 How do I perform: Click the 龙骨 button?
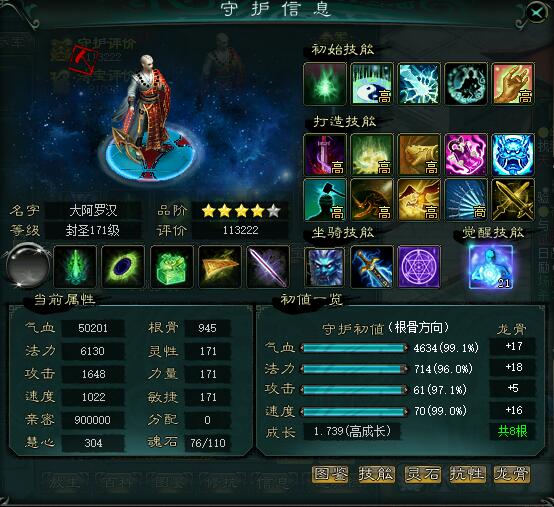[512, 474]
